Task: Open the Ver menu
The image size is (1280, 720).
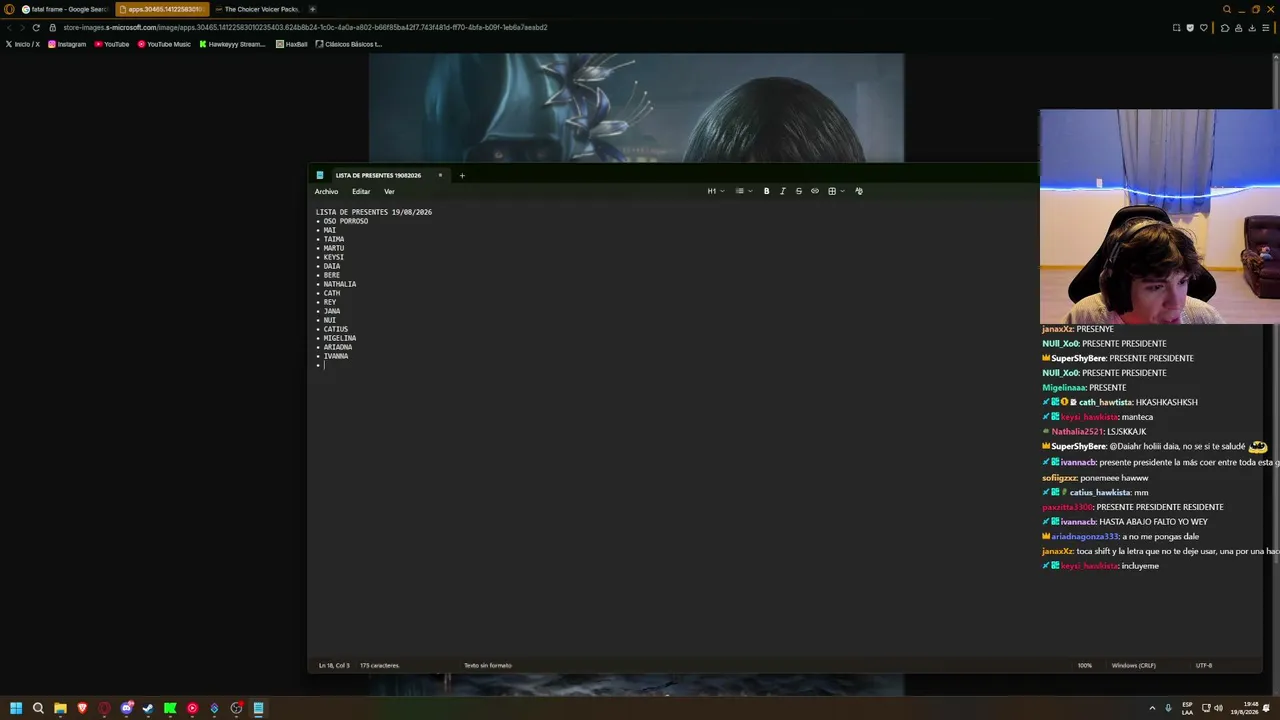Action: point(389,191)
